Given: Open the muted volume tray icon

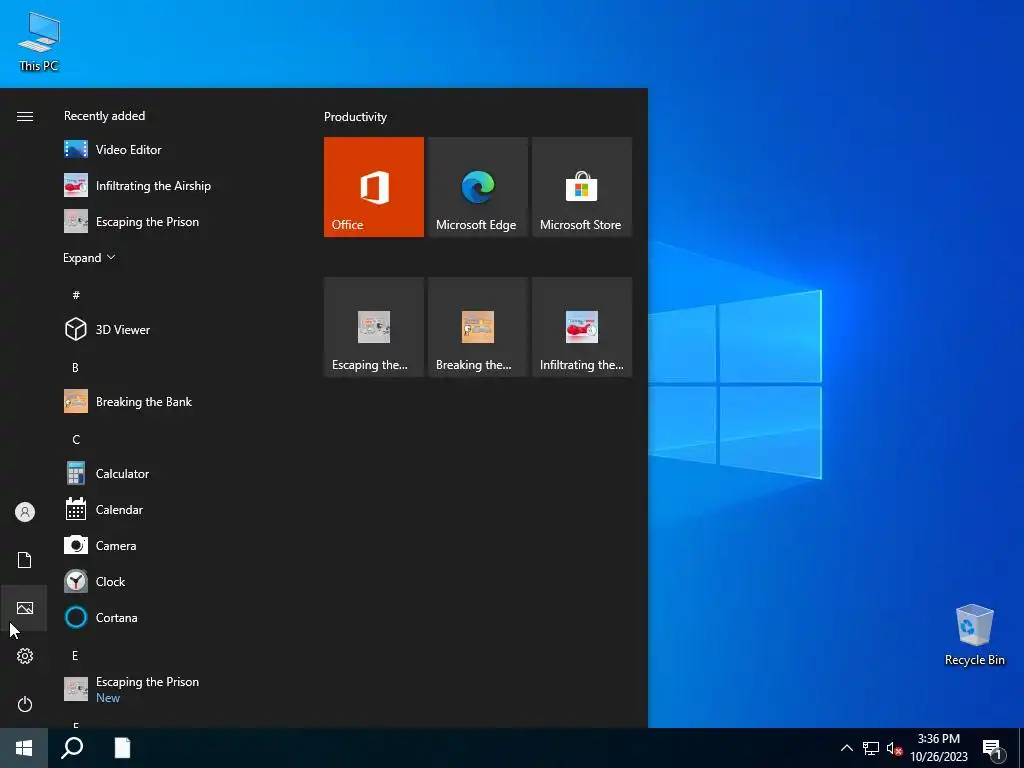Looking at the screenshot, I should click(x=894, y=748).
